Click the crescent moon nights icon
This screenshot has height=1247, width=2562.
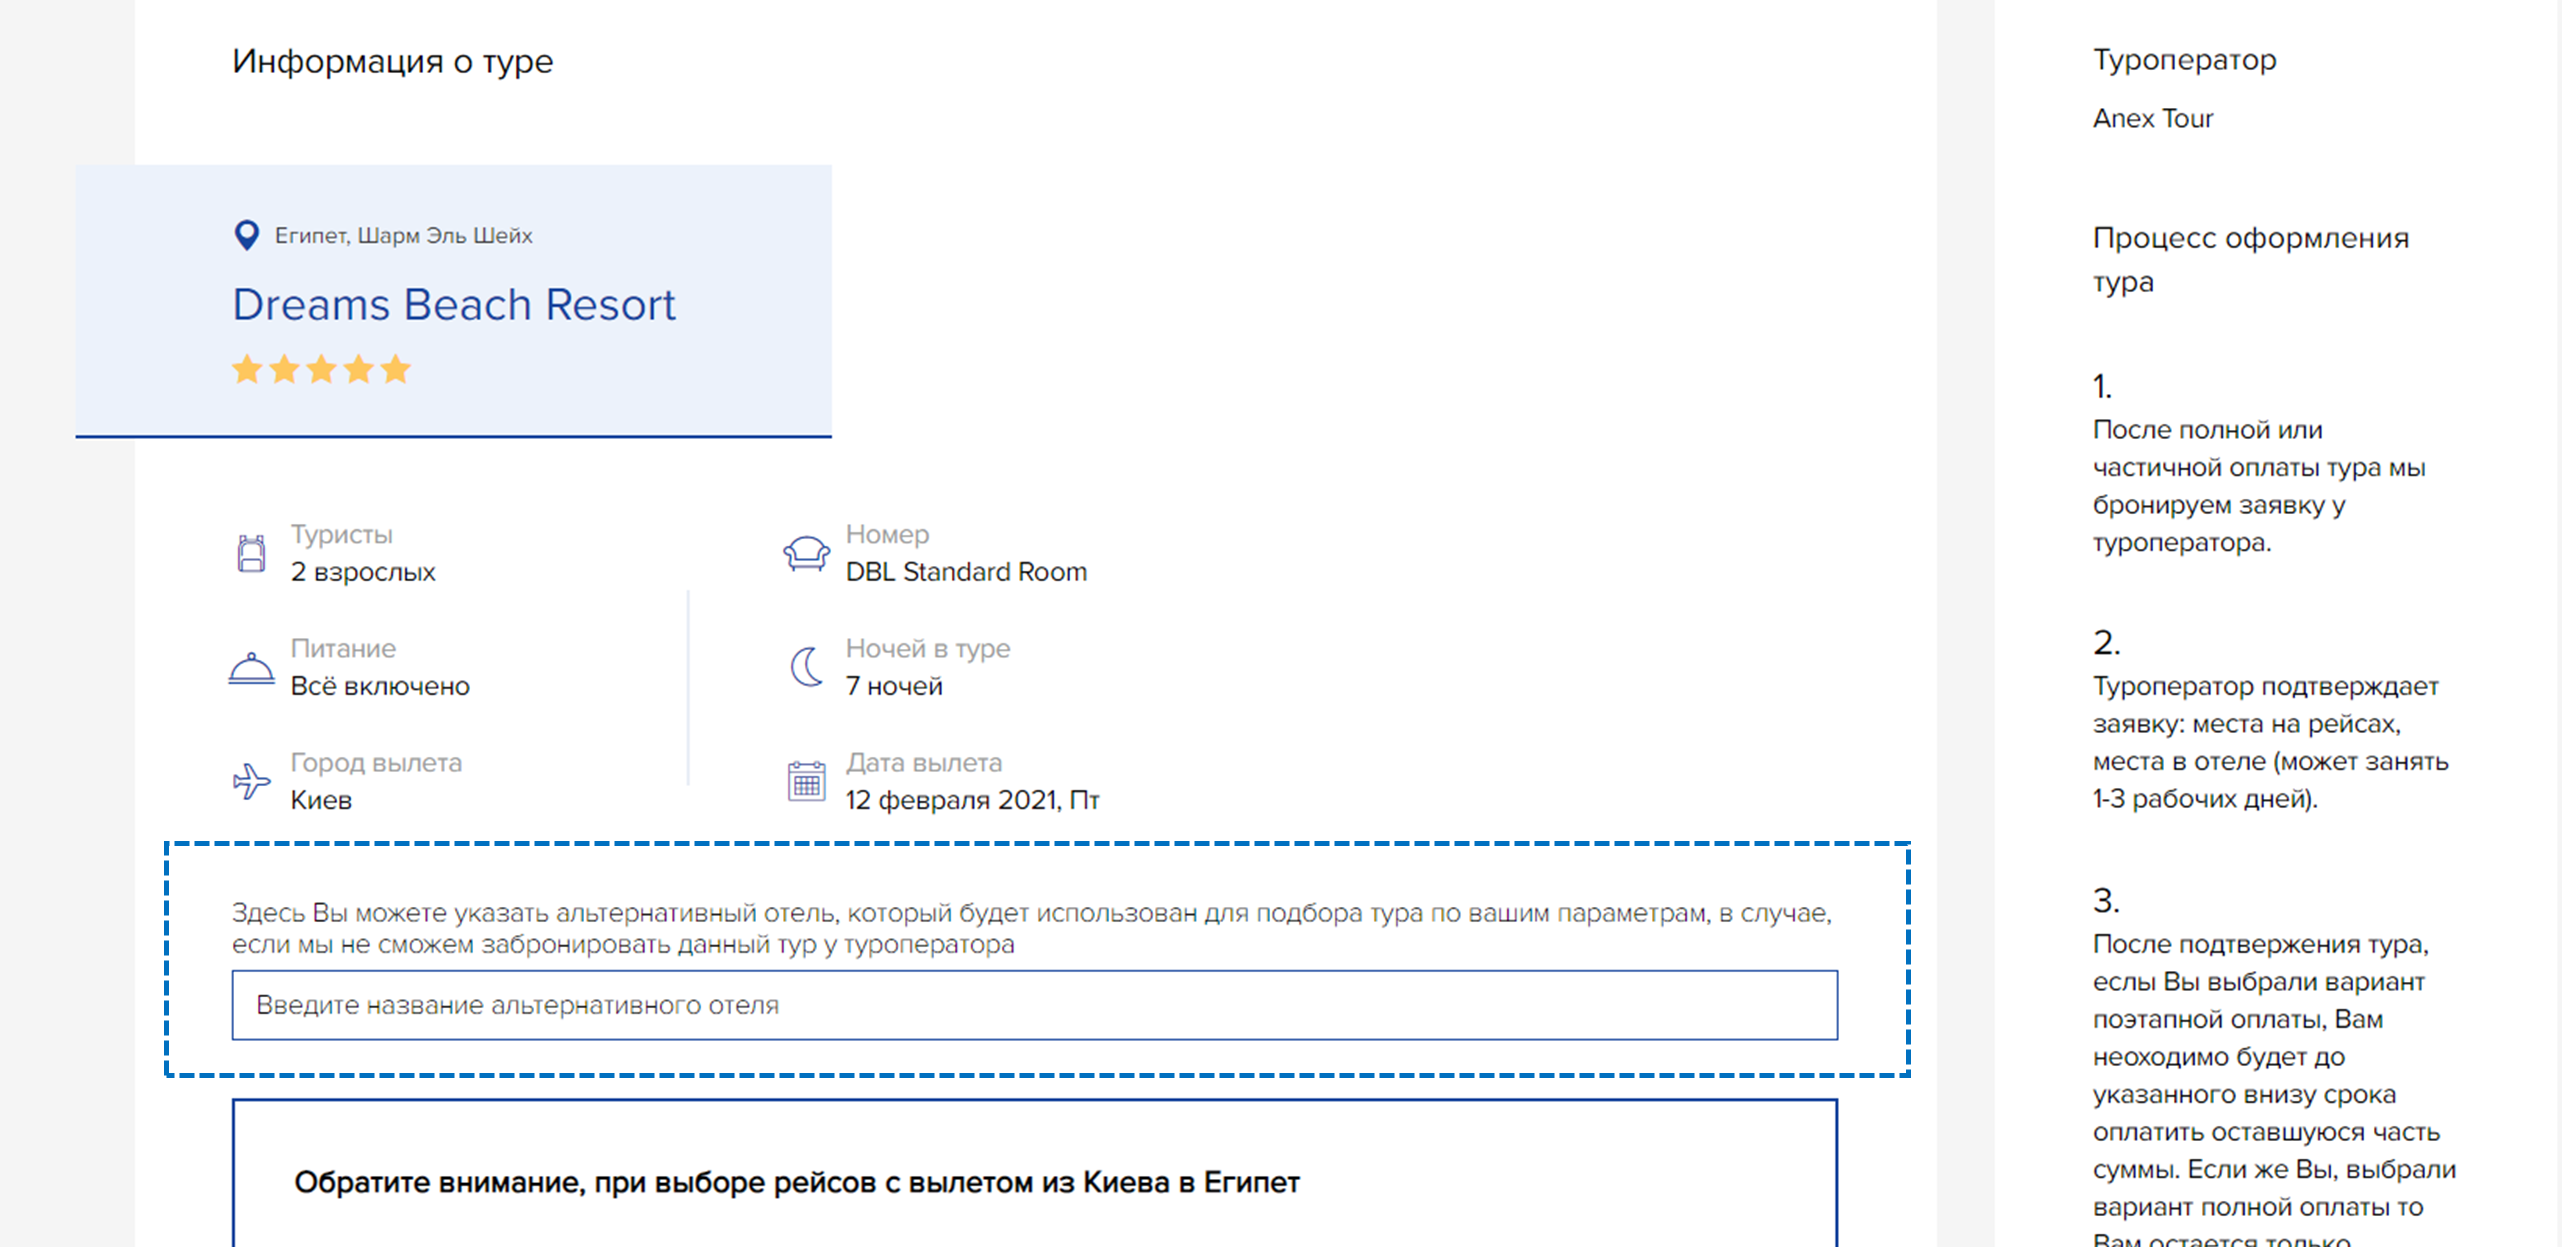point(806,667)
